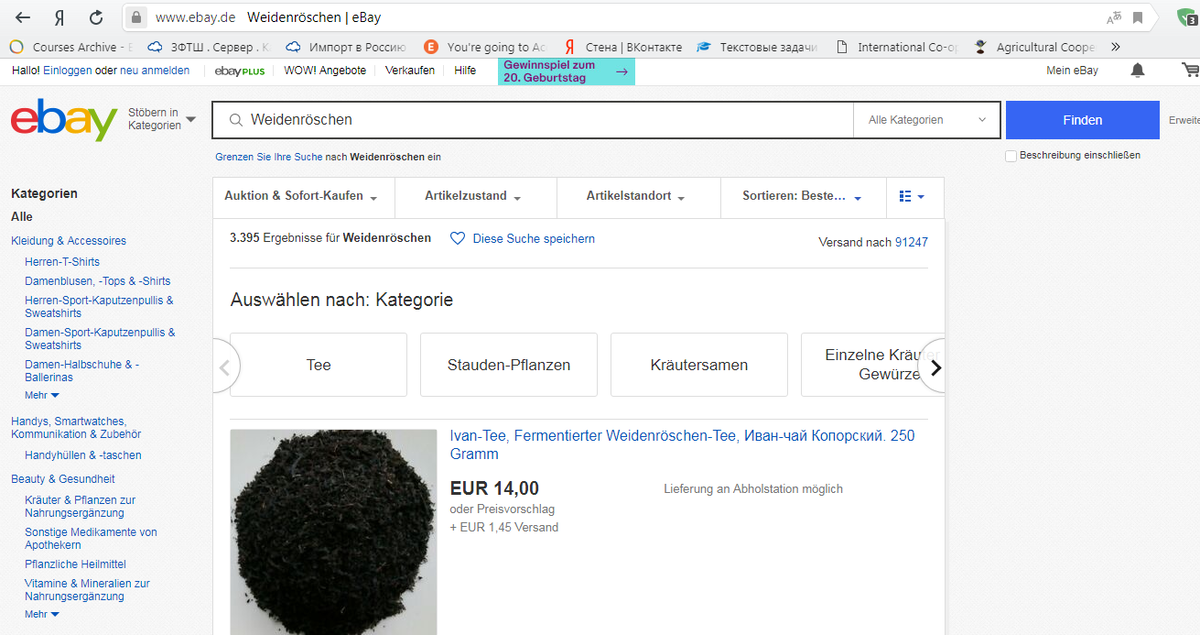Open Sortieren: Beste... dropdown

point(802,197)
